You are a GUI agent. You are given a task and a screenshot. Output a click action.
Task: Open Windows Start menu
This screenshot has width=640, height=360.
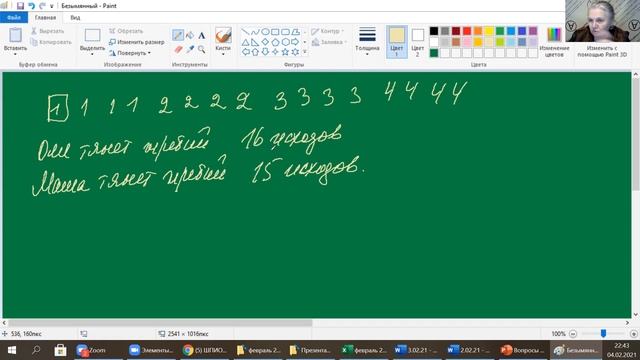click(x=12, y=350)
